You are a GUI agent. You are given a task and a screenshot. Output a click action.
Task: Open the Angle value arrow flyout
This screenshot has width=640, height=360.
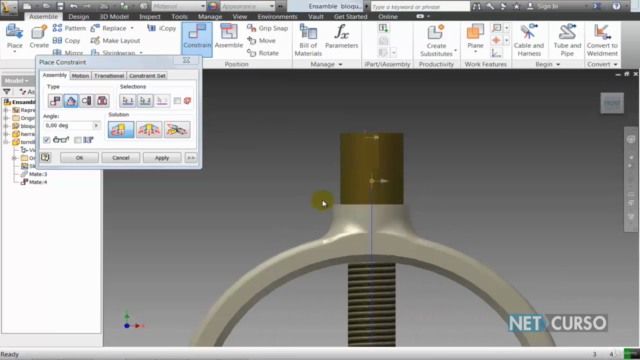click(x=96, y=126)
